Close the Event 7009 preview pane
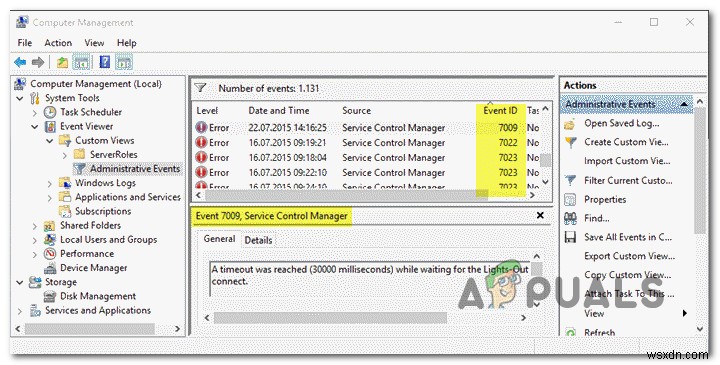720x365 pixels. pos(540,215)
